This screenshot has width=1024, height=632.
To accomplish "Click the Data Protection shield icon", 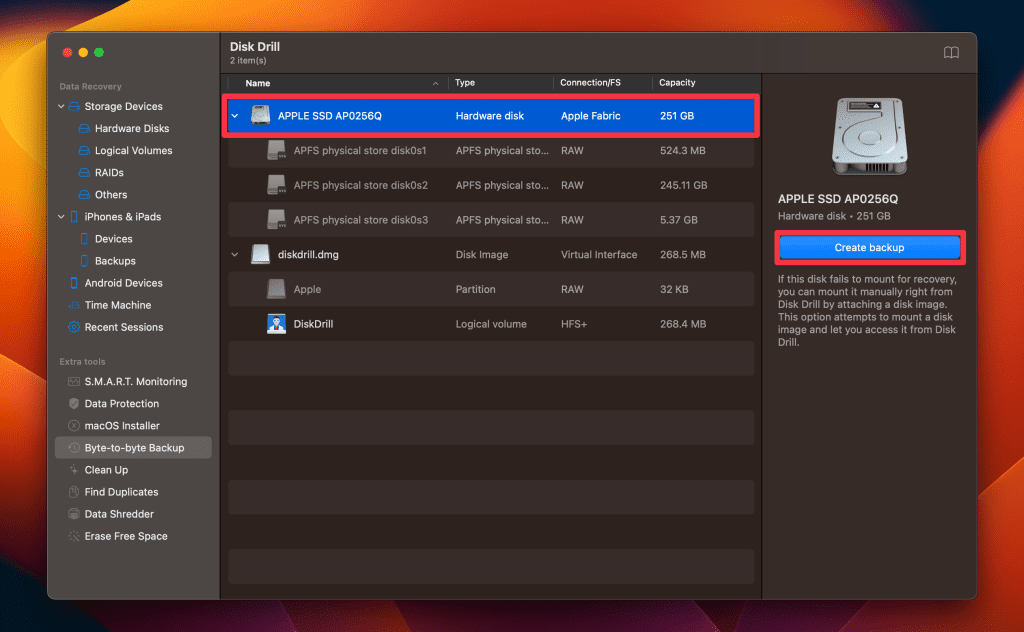I will (x=74, y=403).
